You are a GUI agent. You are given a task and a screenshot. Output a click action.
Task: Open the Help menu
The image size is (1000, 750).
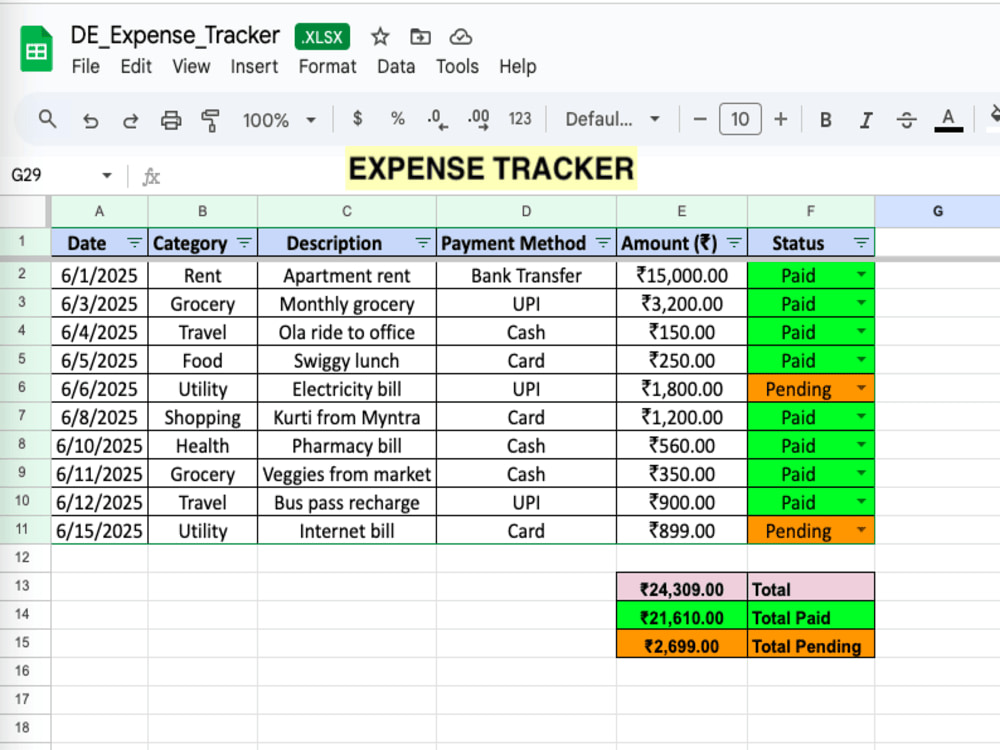(x=517, y=66)
